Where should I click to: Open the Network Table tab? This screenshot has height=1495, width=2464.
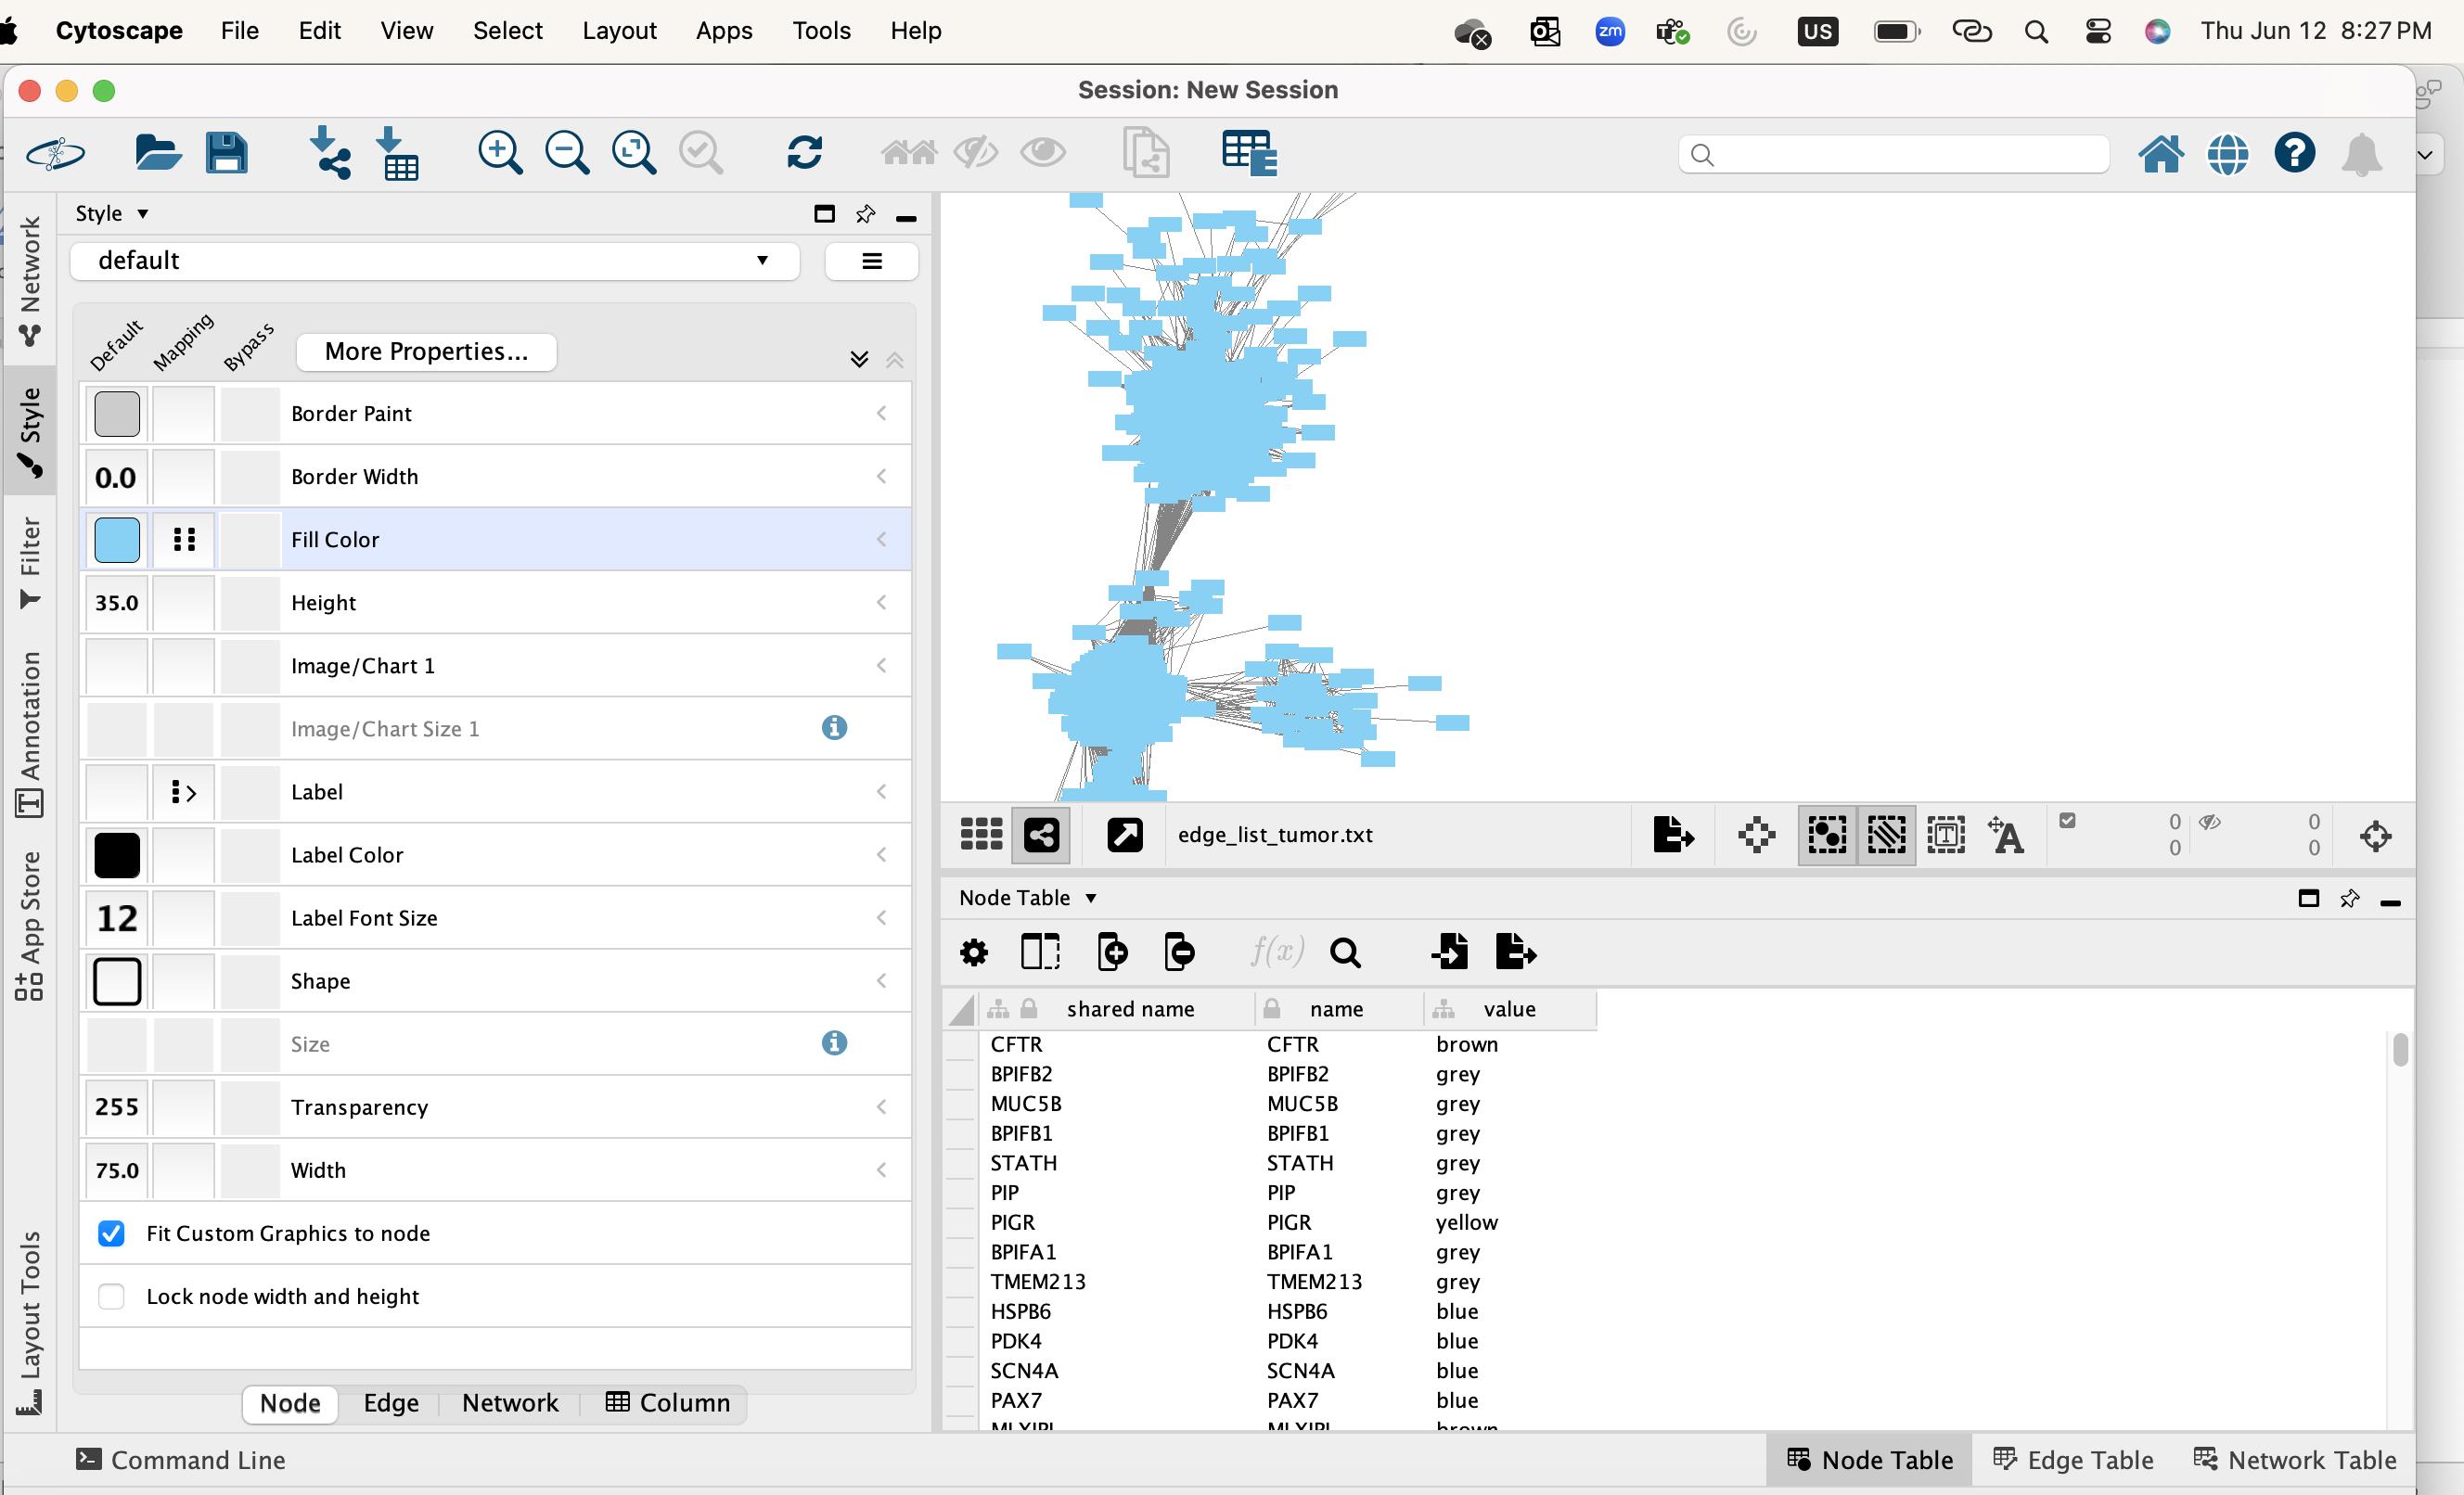(x=2295, y=1460)
